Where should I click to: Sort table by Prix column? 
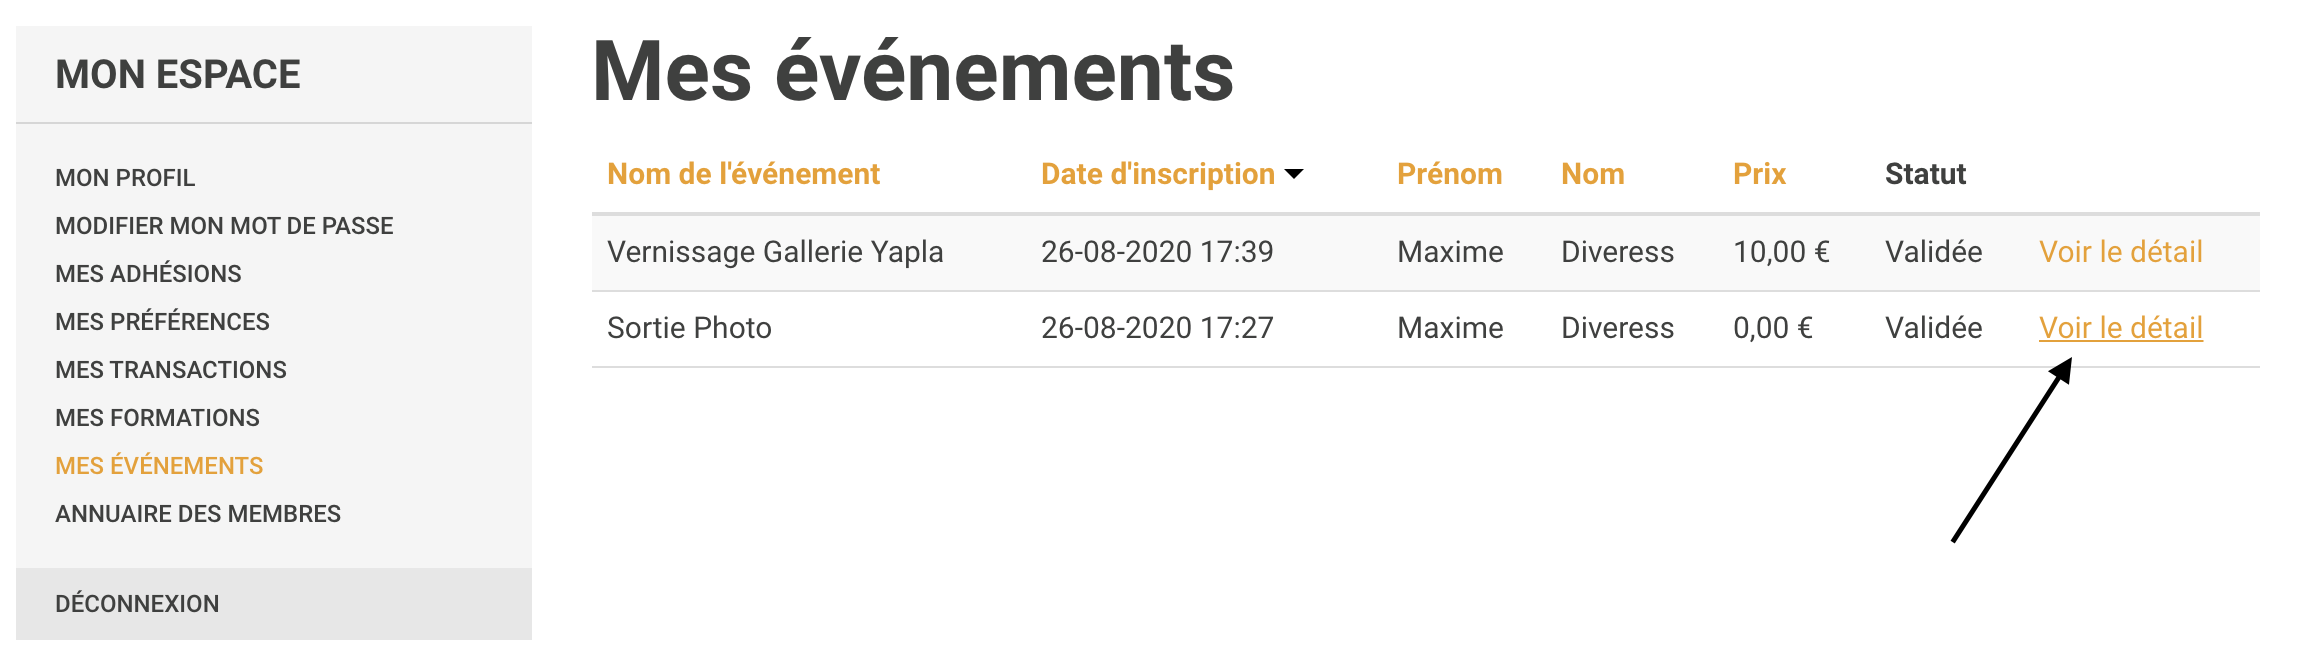[x=1759, y=174]
